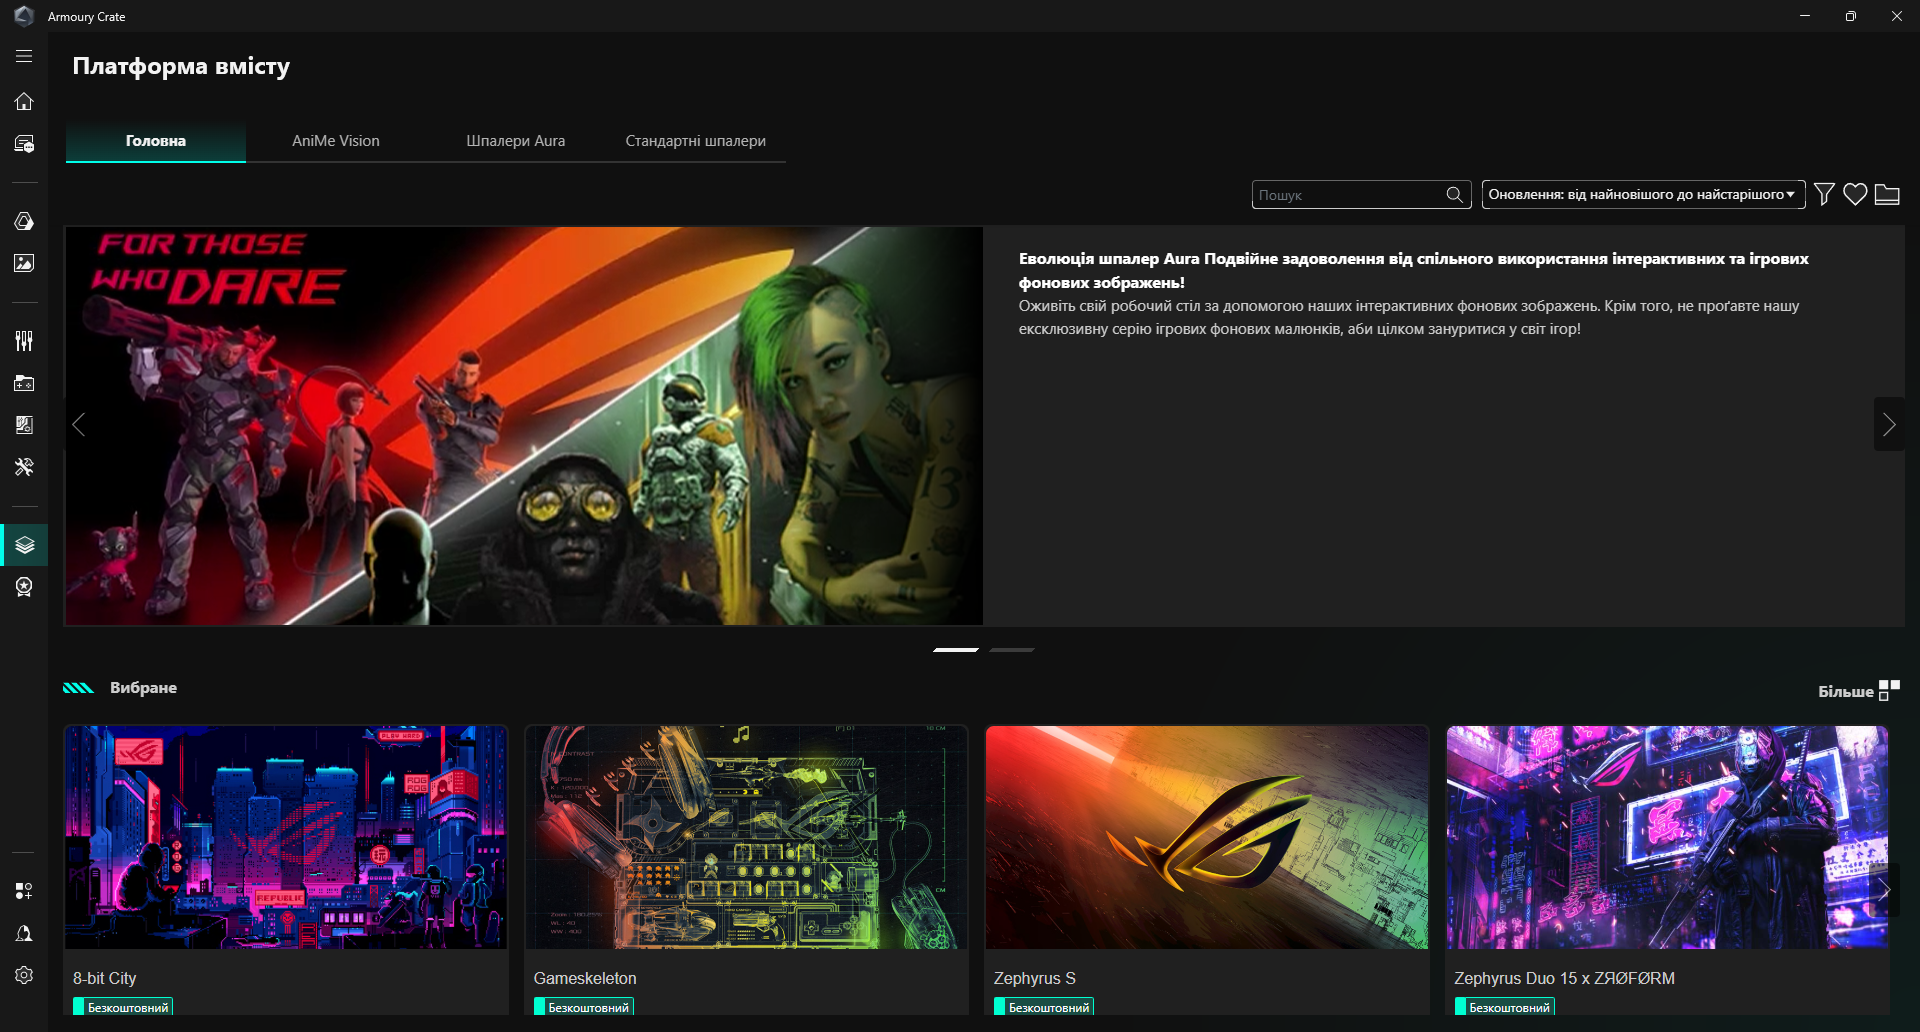Show favorites with the heart icon
The width and height of the screenshot is (1920, 1032).
pyautogui.click(x=1855, y=194)
